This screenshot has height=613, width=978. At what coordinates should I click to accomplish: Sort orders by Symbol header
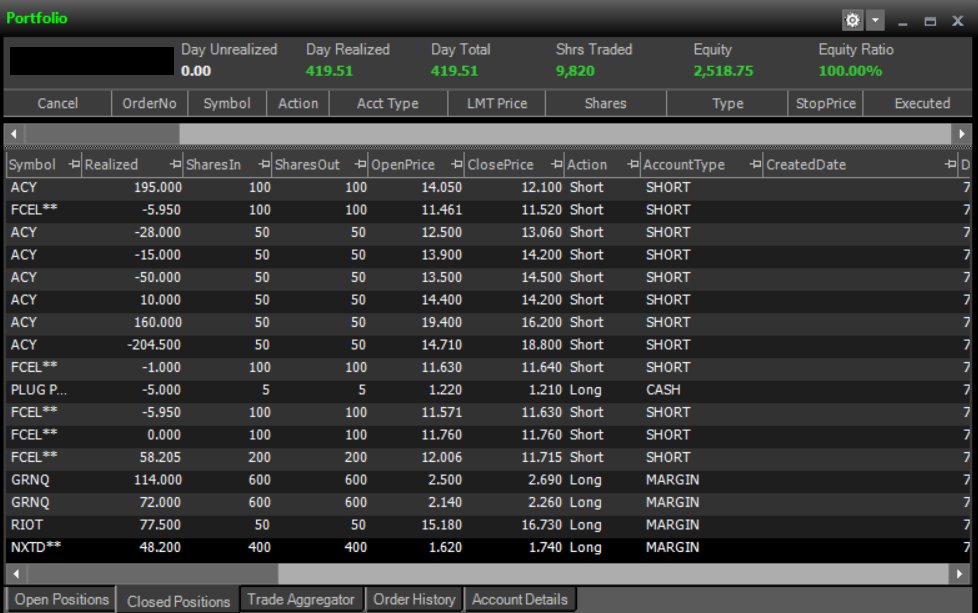[227, 104]
